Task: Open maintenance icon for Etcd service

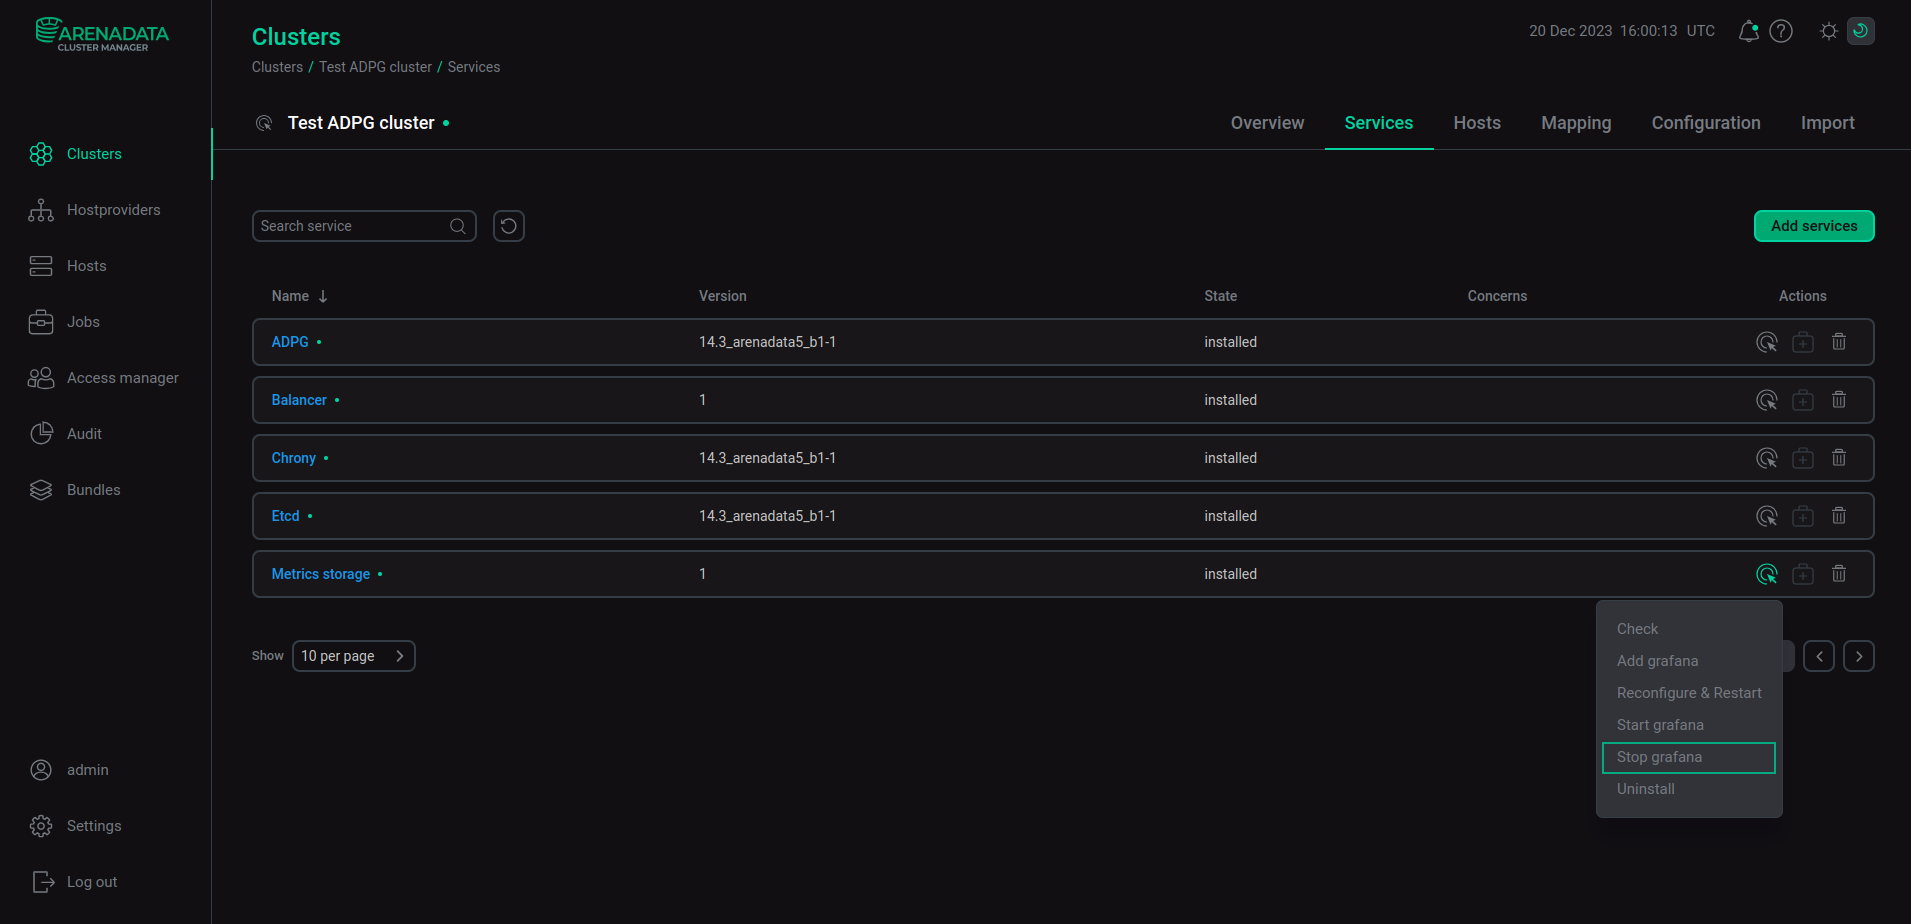Action: tap(1803, 516)
